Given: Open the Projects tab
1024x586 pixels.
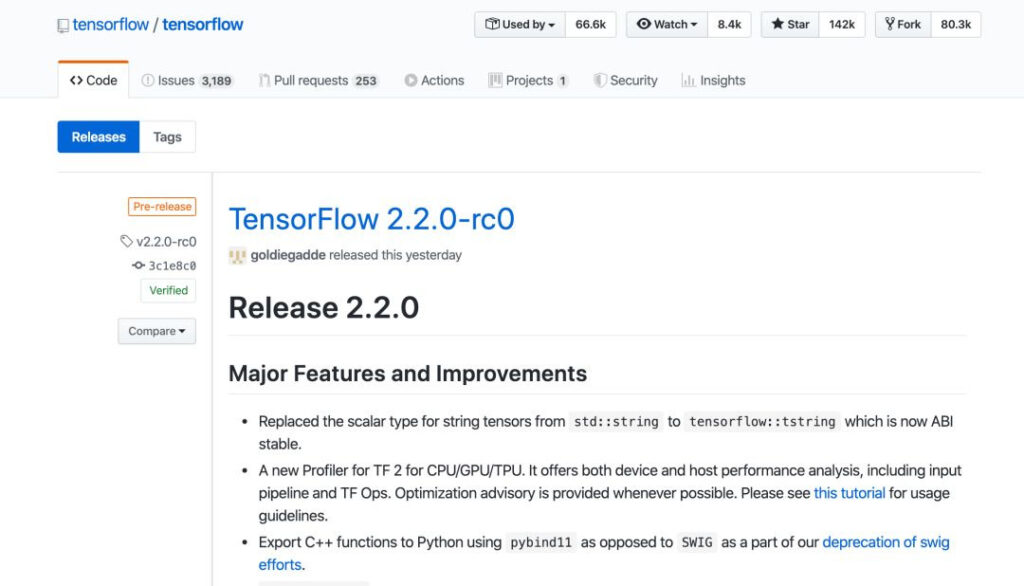Looking at the screenshot, I should click(528, 81).
